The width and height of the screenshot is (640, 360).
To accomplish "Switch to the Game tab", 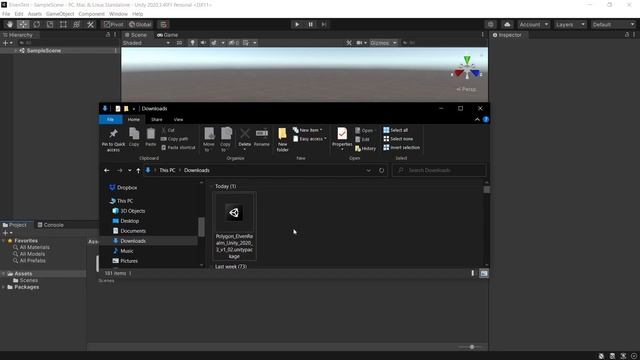I will (167, 35).
